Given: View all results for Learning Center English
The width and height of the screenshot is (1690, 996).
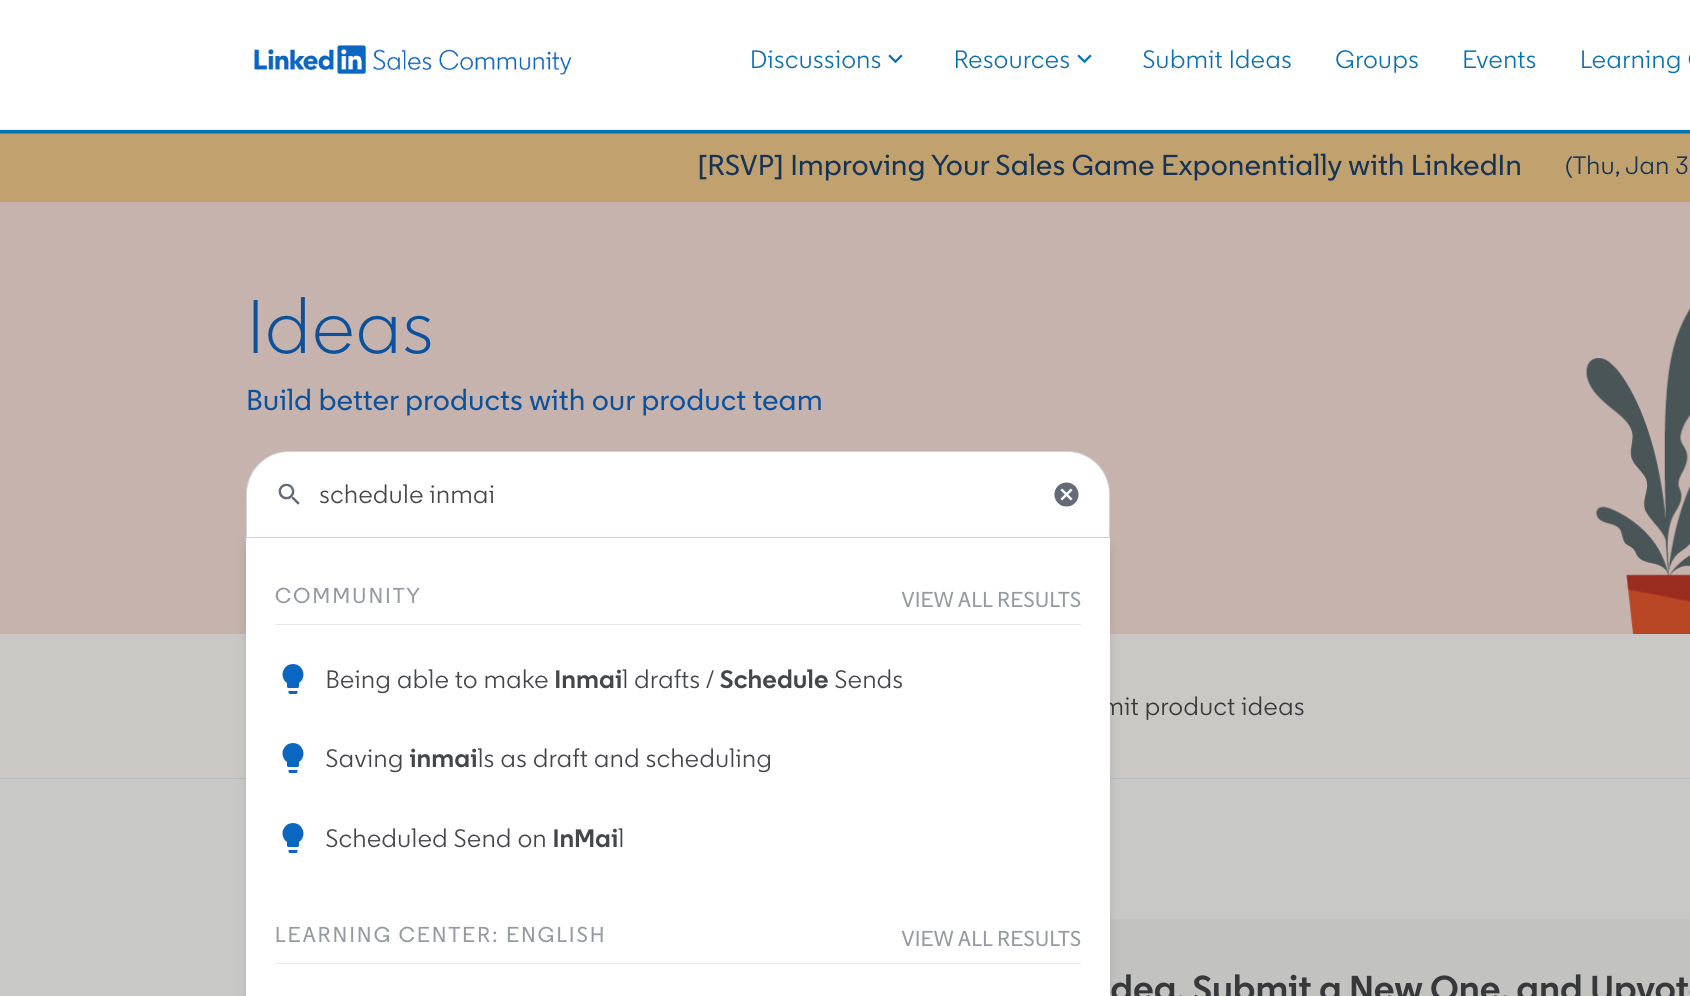Looking at the screenshot, I should (991, 938).
